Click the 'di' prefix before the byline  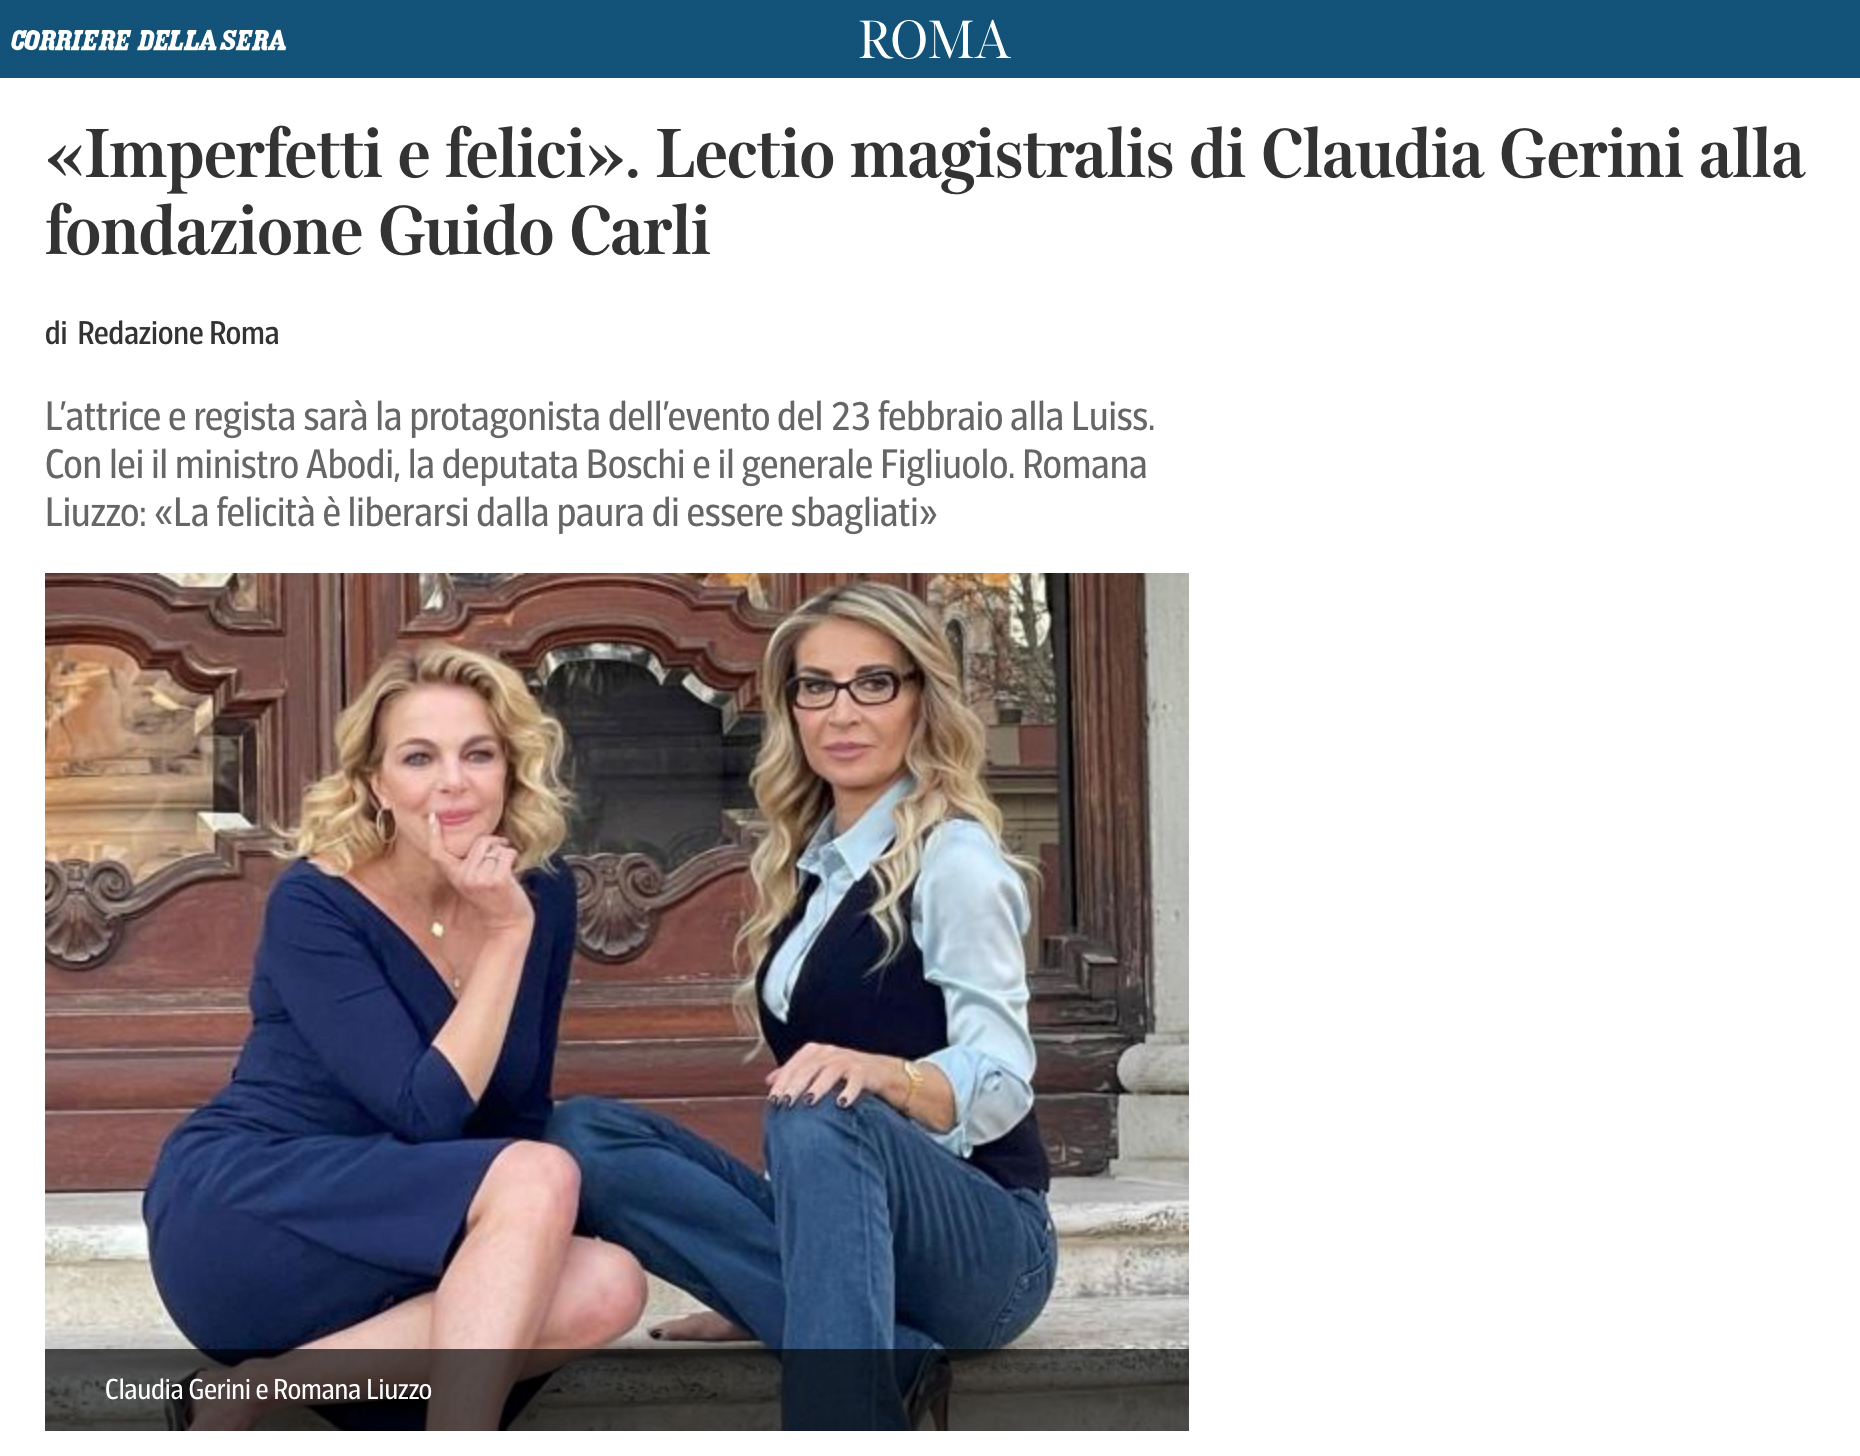56,333
